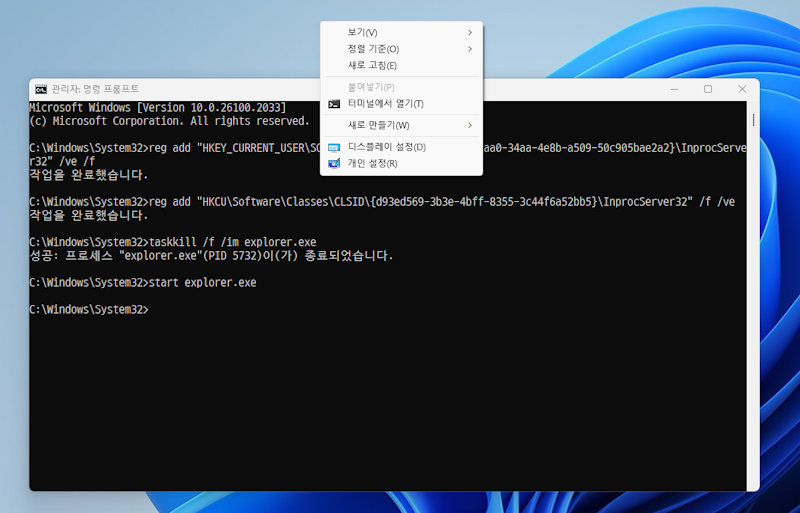Click the first '작업을 완료했습니다.' message

89,175
